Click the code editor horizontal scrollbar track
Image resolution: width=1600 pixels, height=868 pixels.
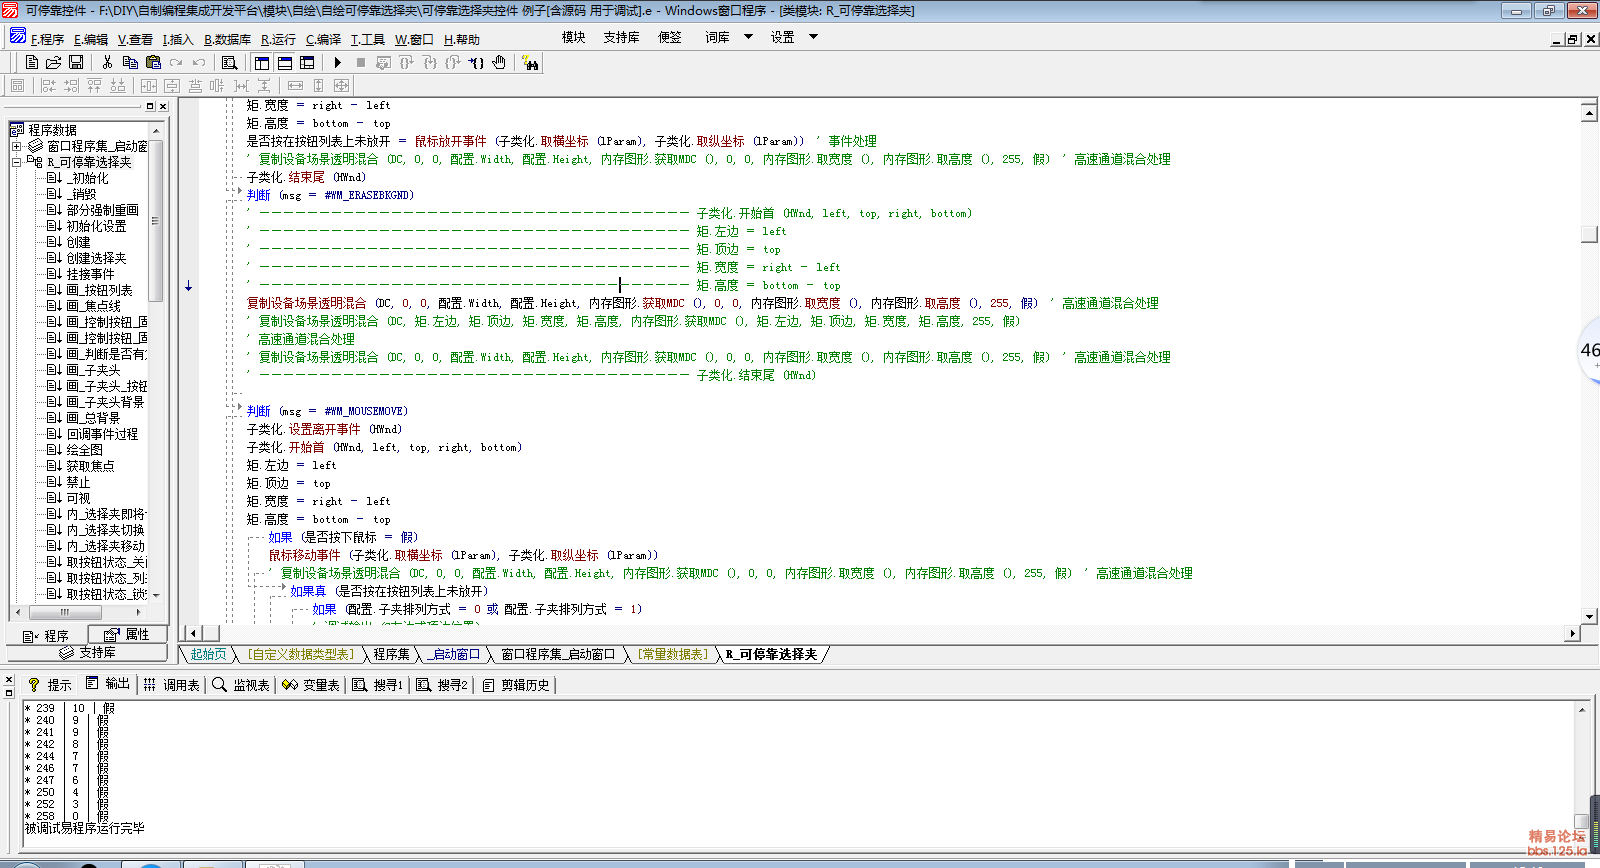tap(880, 633)
